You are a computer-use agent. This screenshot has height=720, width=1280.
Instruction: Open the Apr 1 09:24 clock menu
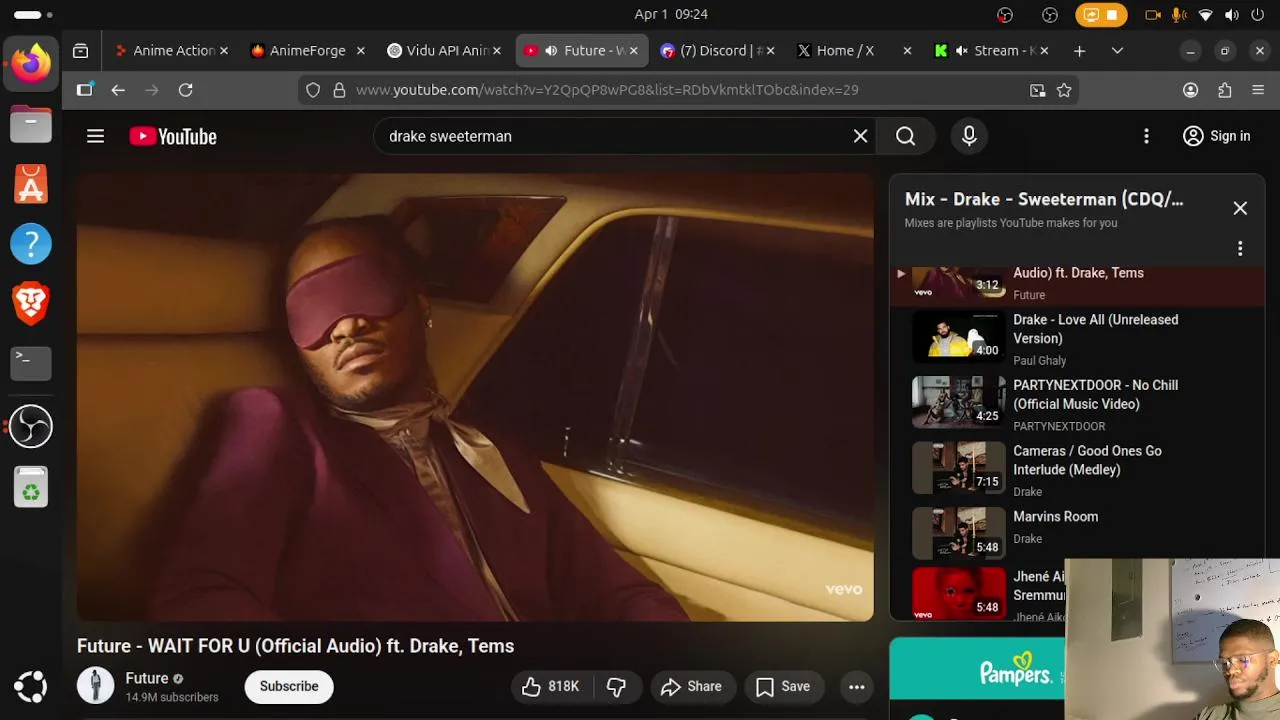pos(670,14)
